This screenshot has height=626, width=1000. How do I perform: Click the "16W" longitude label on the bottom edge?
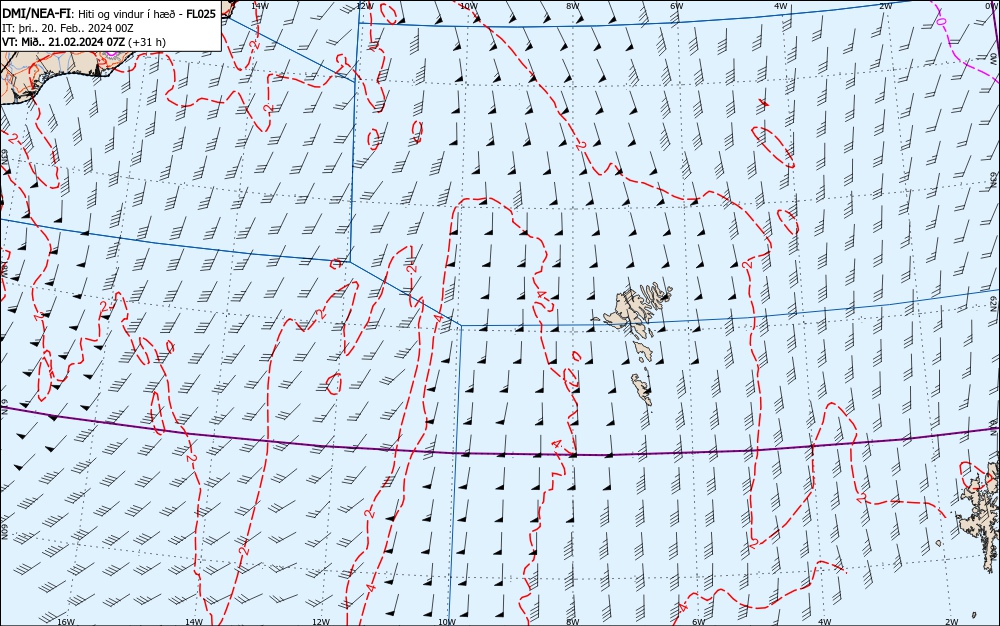point(66,622)
